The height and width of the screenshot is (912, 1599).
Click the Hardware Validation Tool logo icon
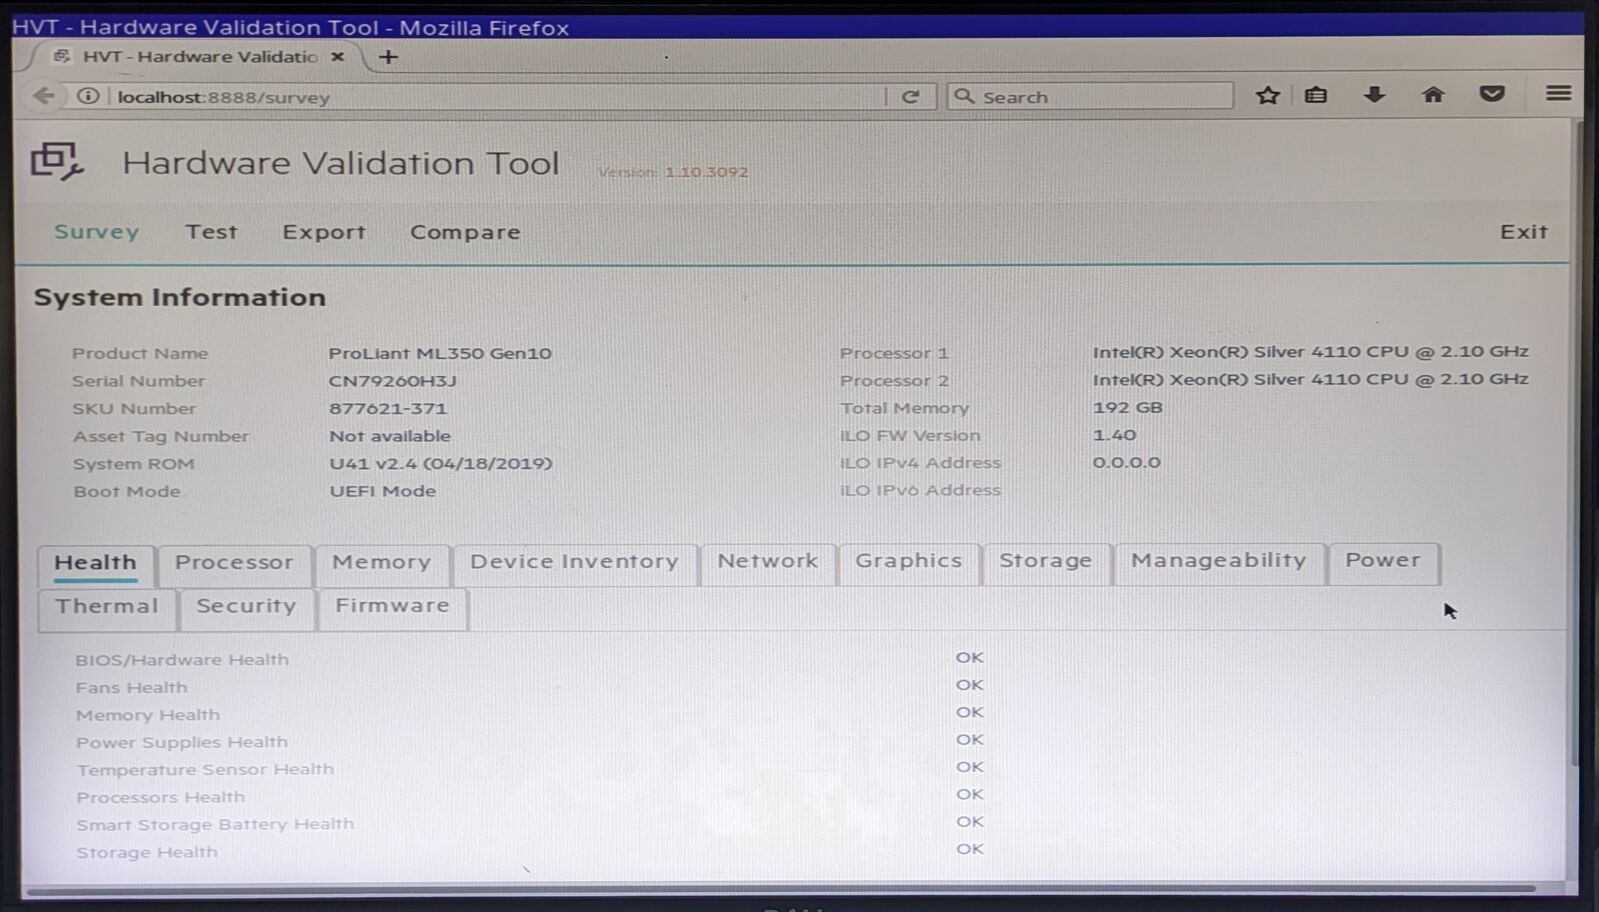56,161
